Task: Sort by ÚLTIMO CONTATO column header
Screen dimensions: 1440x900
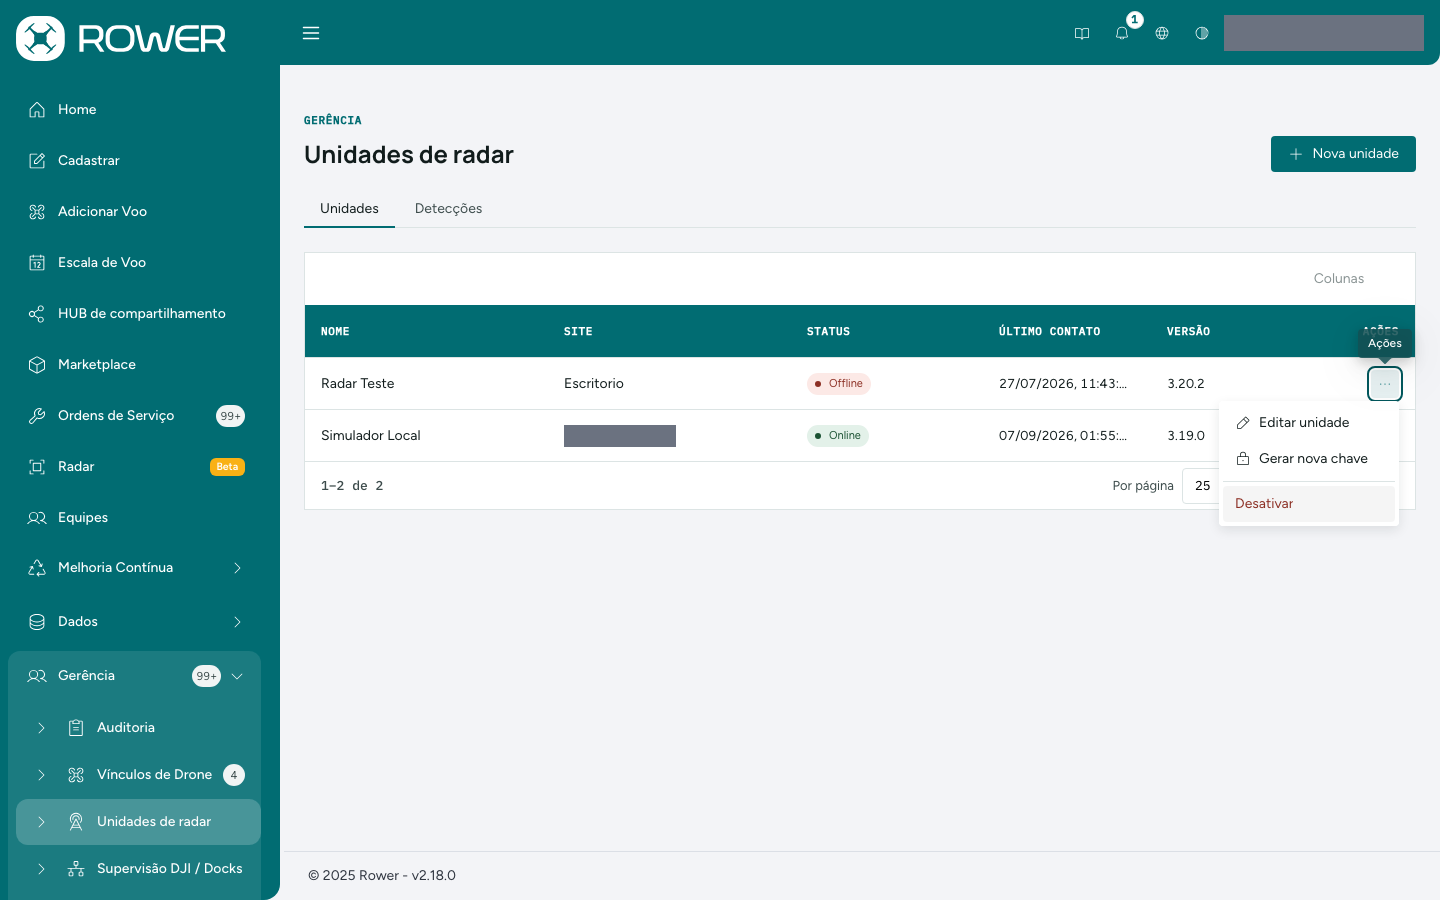Action: click(x=1049, y=332)
